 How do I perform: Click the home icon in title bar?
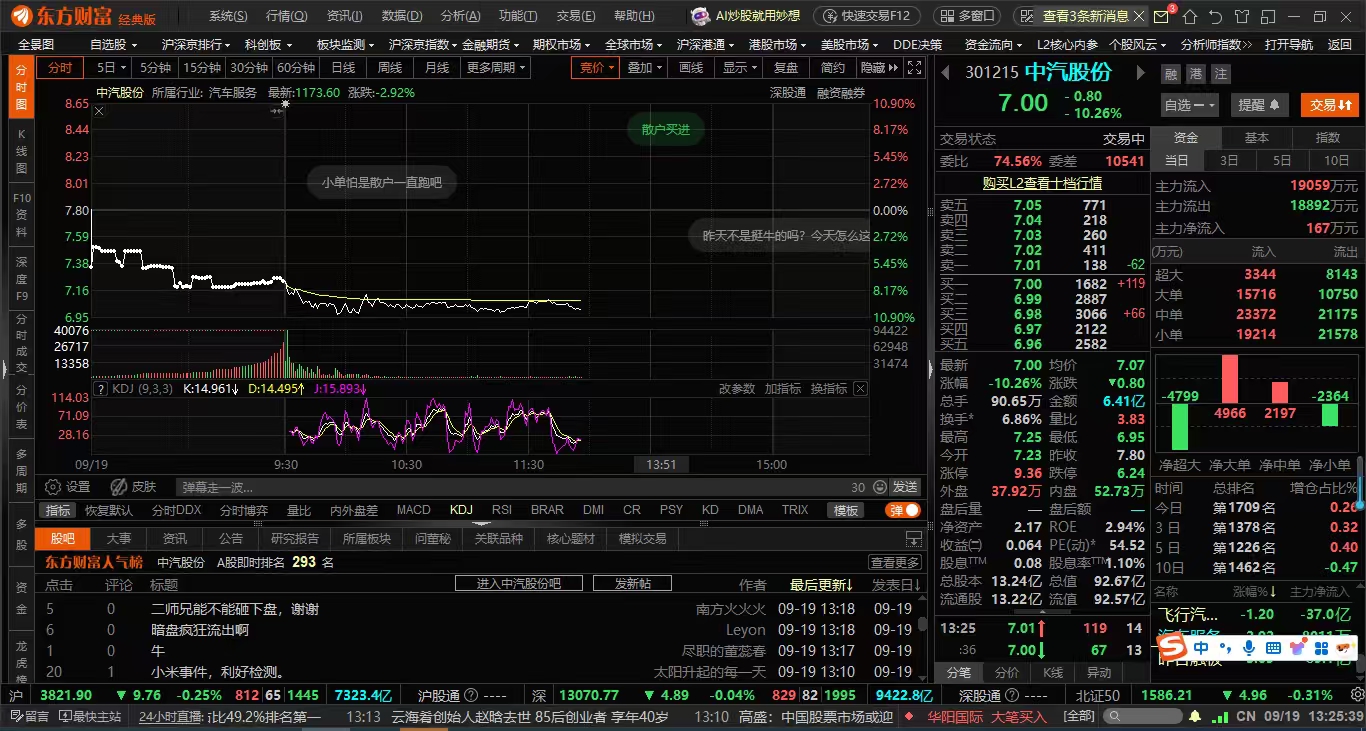(1189, 16)
